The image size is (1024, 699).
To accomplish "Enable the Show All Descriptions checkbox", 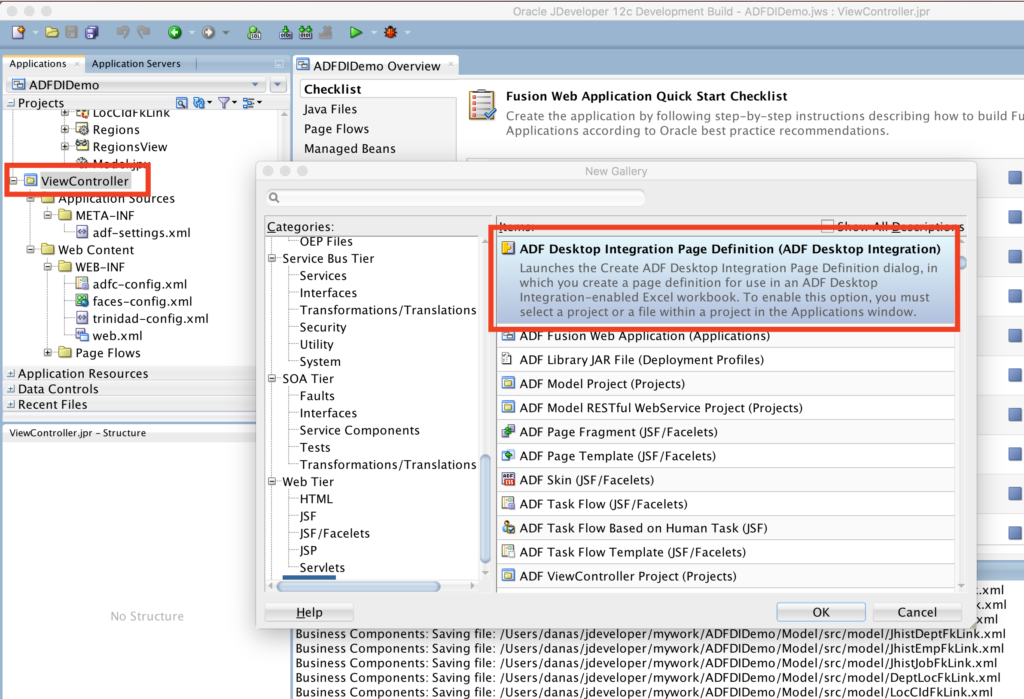I will coord(827,226).
